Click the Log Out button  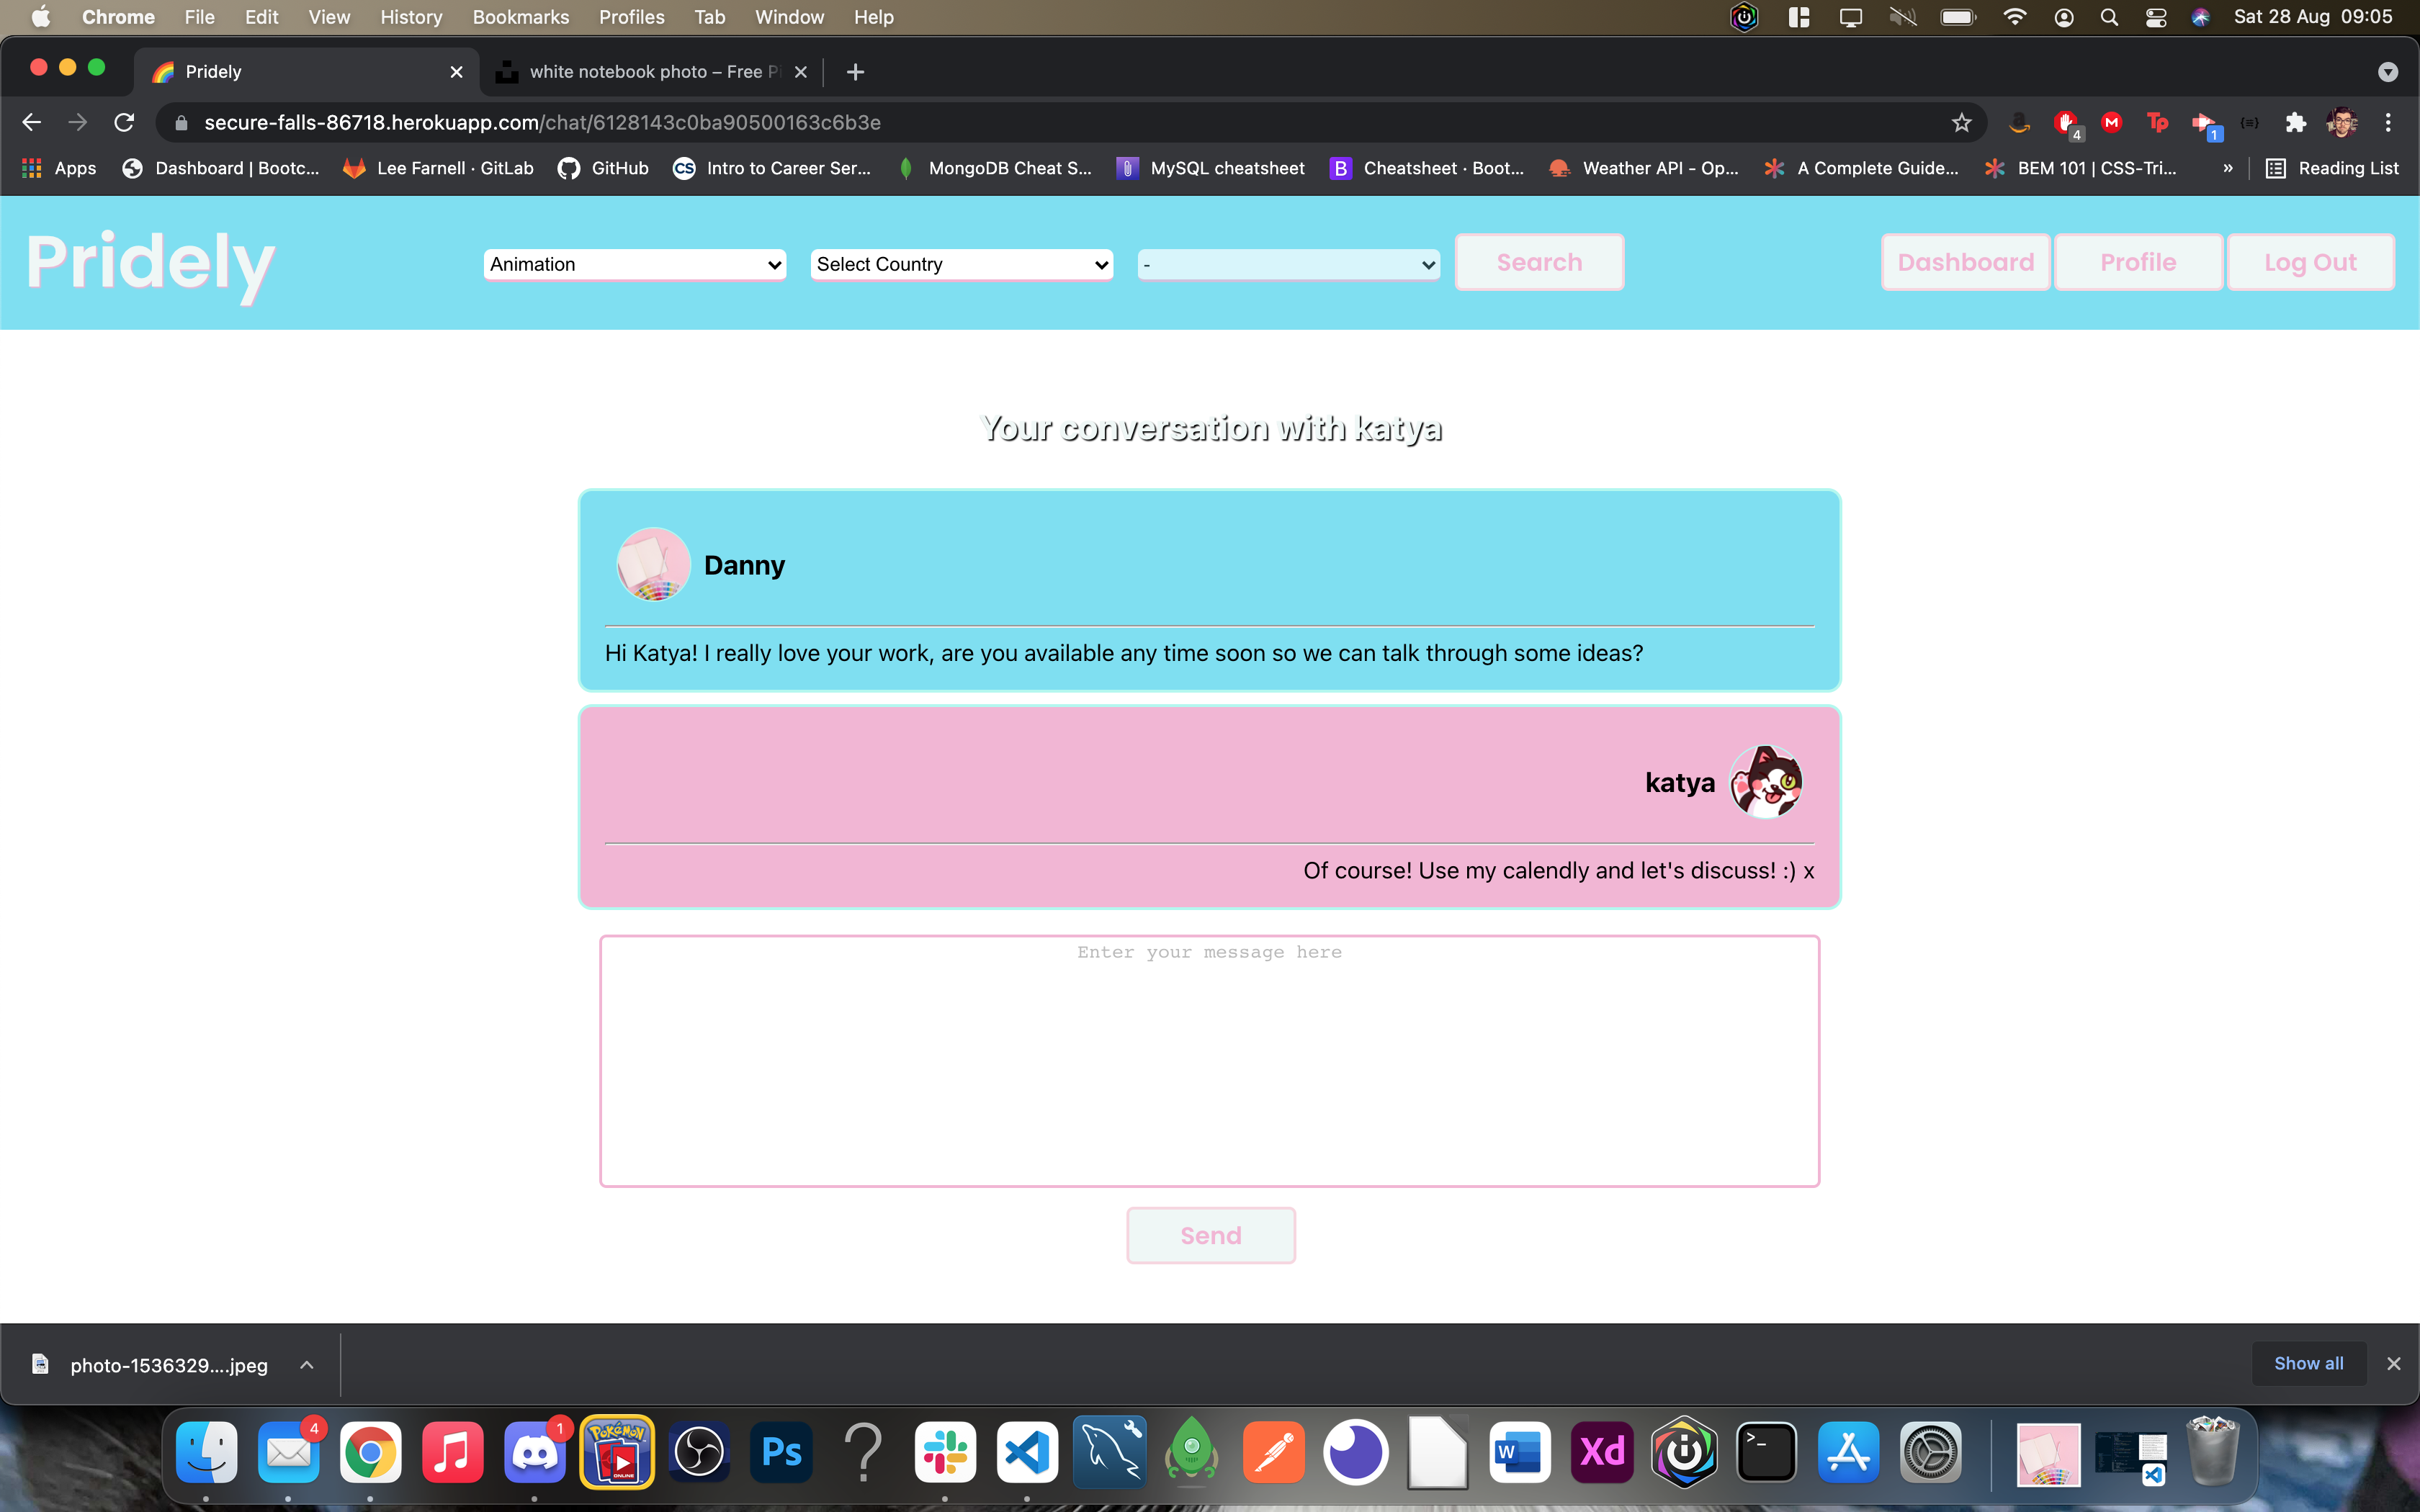point(2310,262)
